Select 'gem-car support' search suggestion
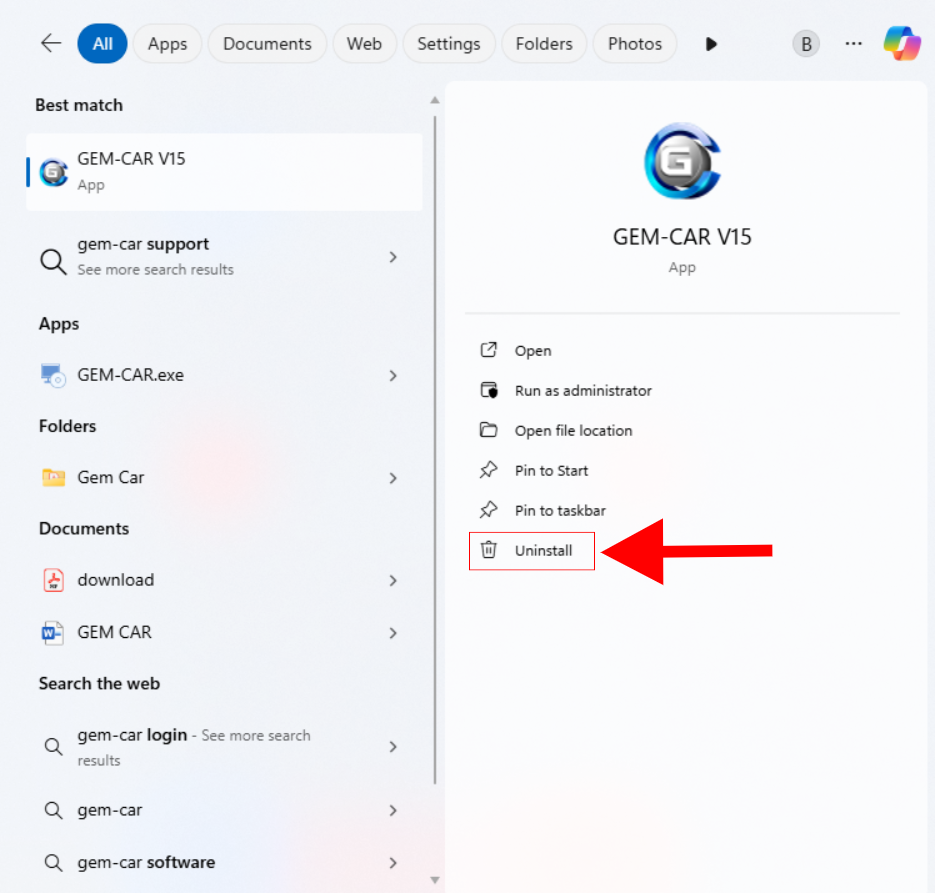 143,244
